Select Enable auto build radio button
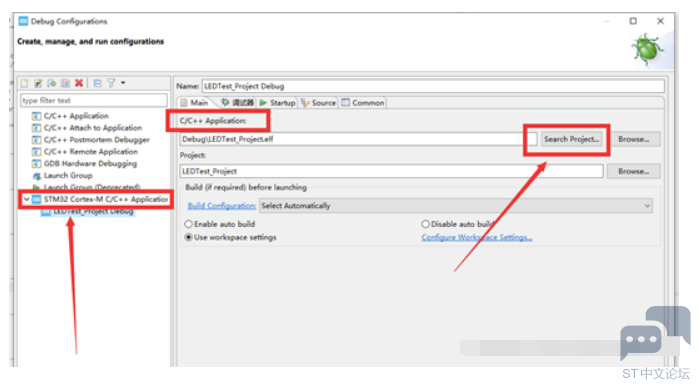Image resolution: width=699 pixels, height=389 pixels. (x=189, y=224)
